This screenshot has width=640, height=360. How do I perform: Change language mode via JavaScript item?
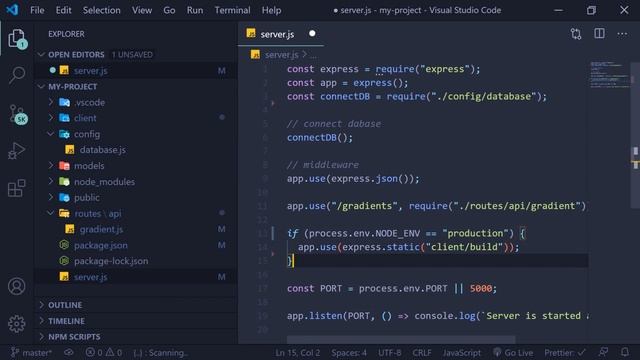462,353
